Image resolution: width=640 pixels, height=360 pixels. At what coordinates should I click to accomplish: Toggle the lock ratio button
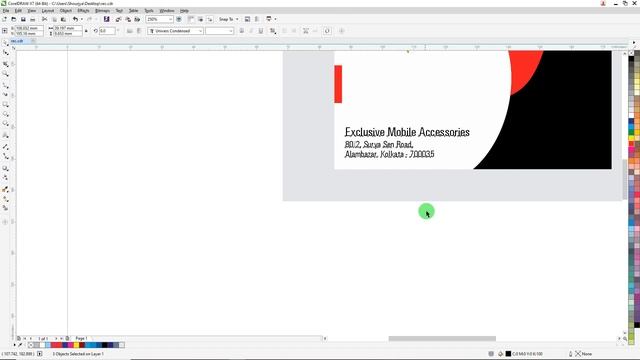coord(86,31)
